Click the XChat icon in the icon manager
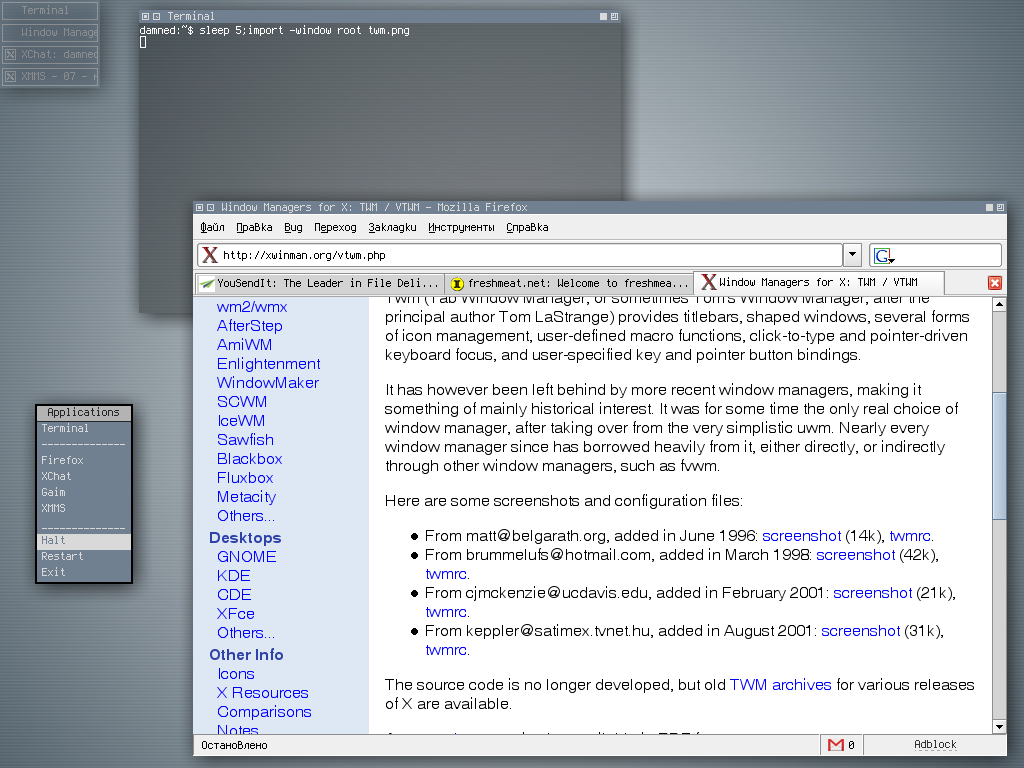This screenshot has height=768, width=1024. point(10,54)
